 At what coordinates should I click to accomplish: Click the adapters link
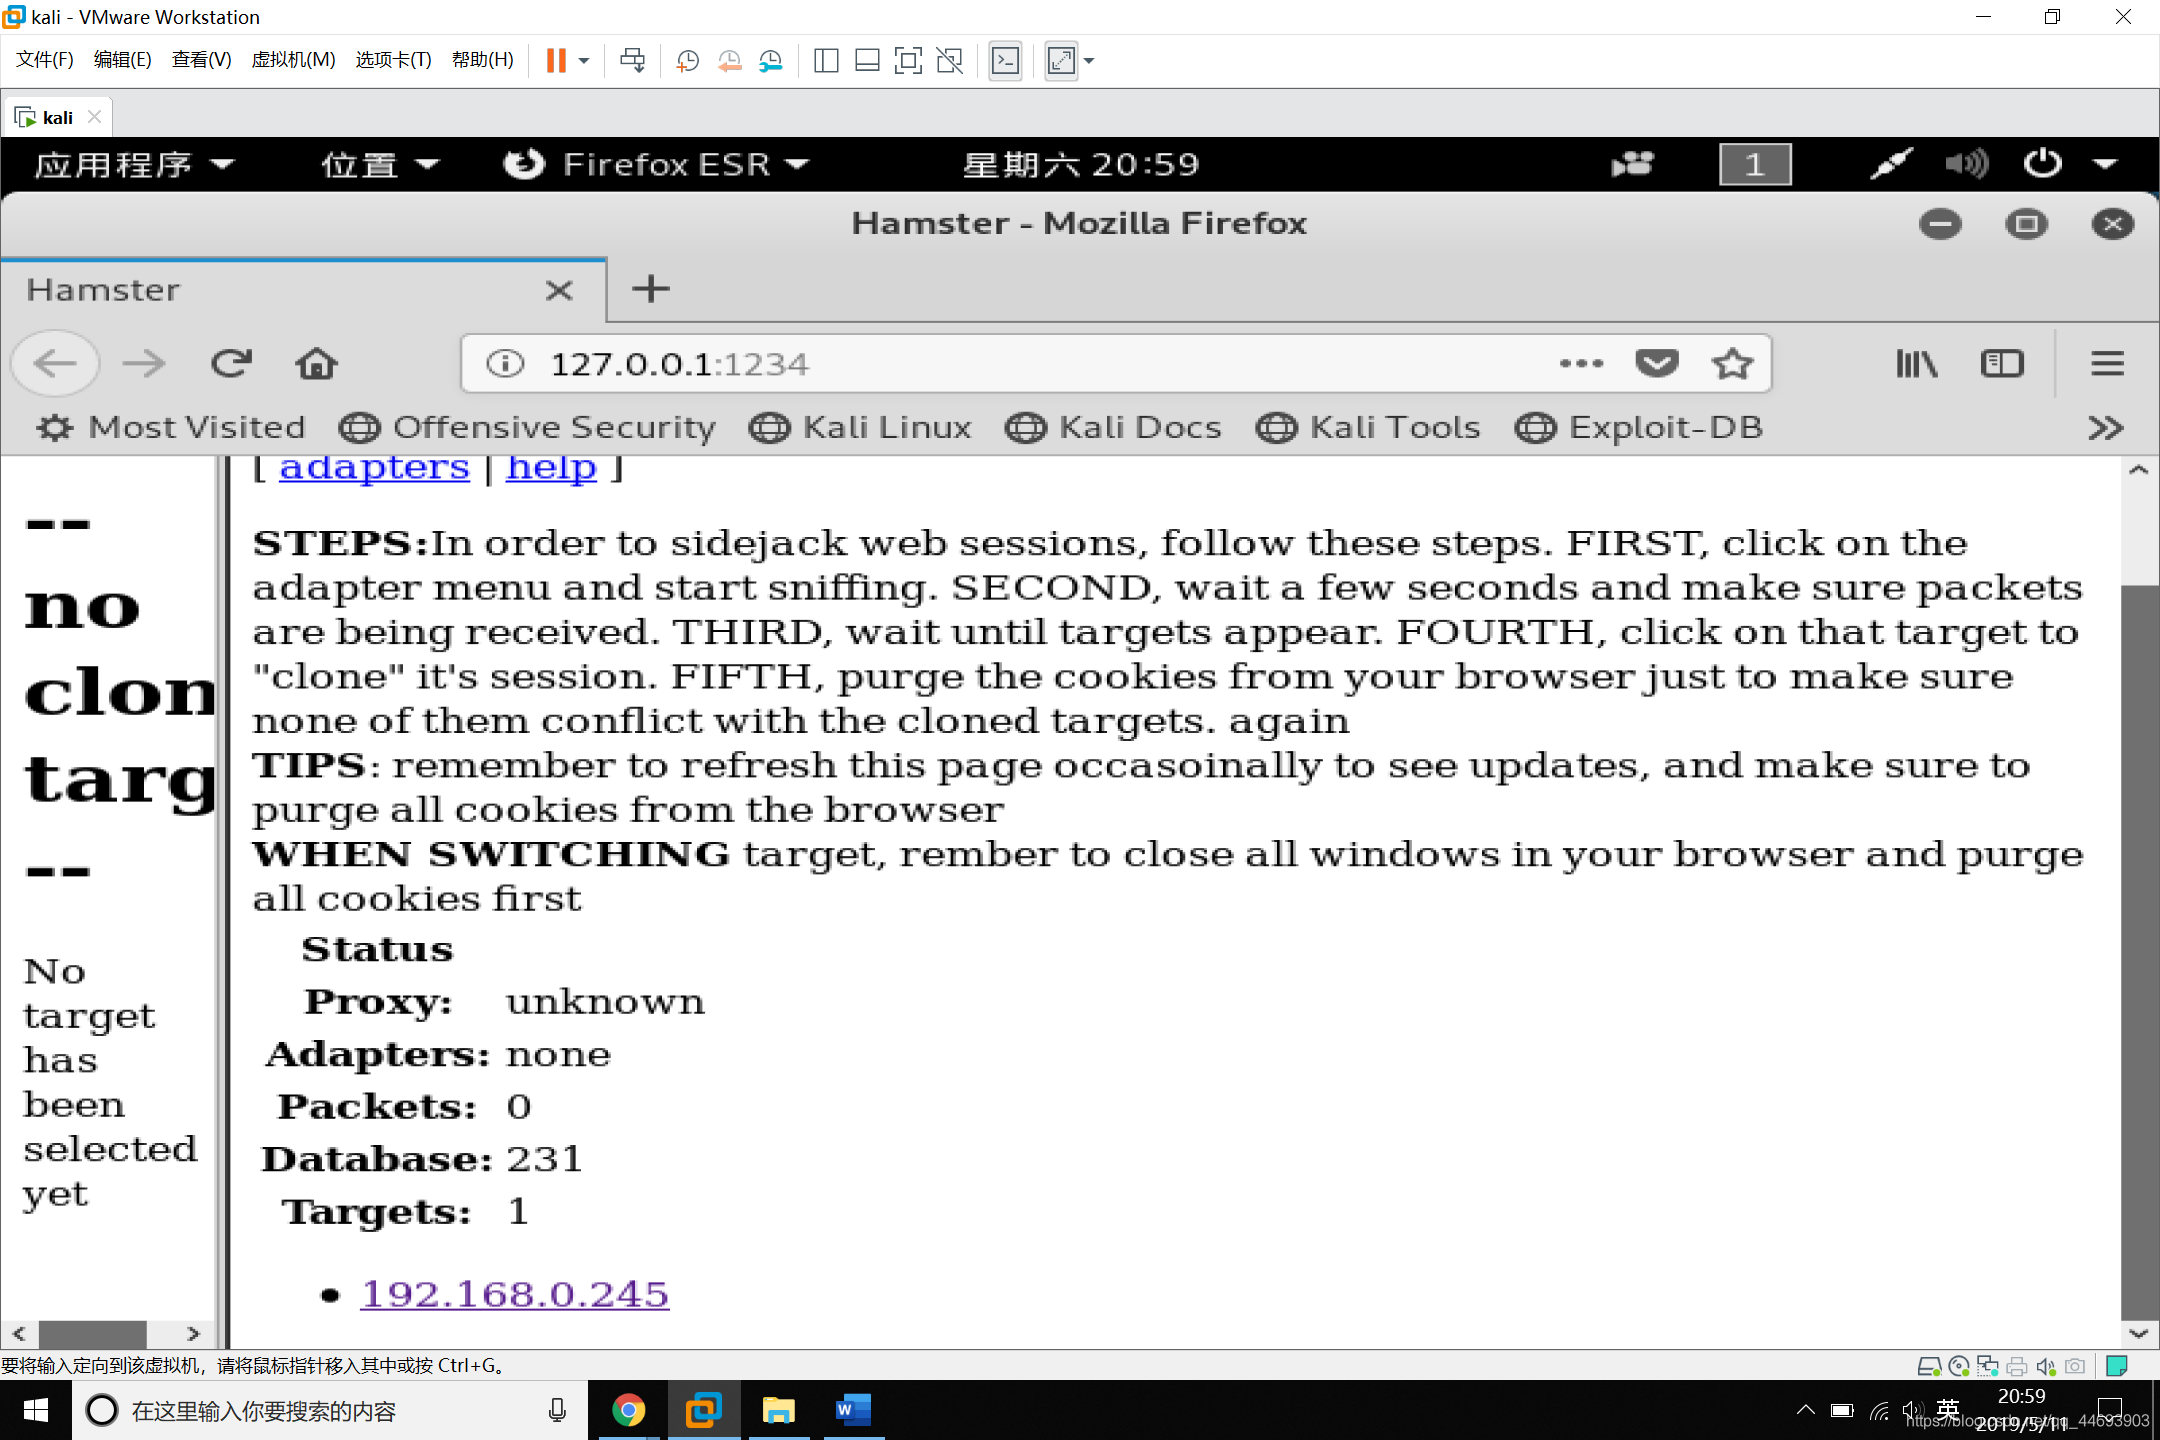(374, 468)
